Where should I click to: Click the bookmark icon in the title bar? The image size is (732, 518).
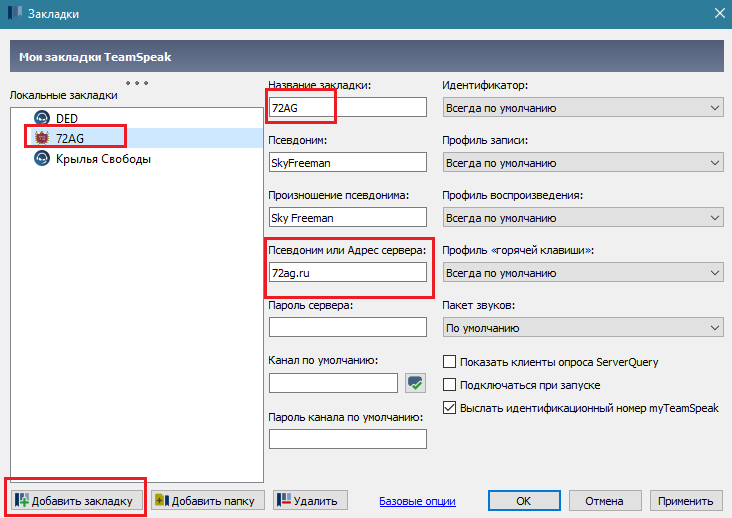14,13
